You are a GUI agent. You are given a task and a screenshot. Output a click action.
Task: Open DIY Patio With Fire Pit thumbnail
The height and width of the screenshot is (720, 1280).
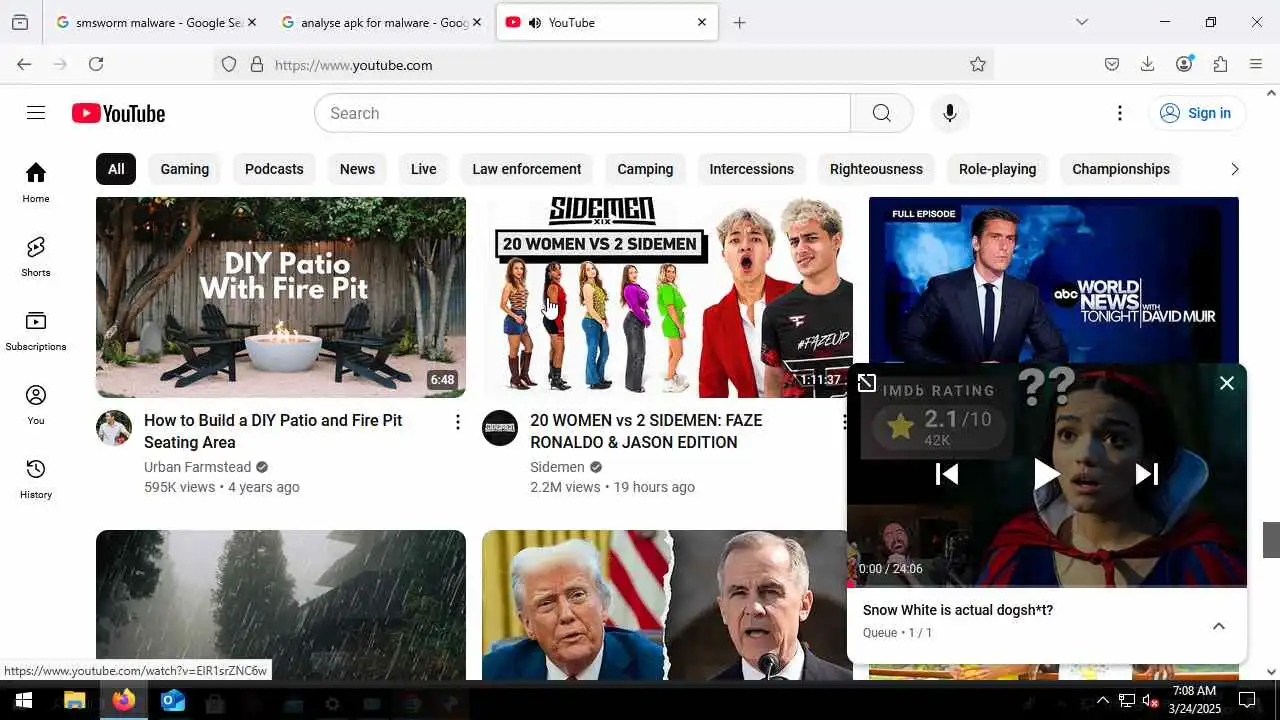click(x=281, y=297)
